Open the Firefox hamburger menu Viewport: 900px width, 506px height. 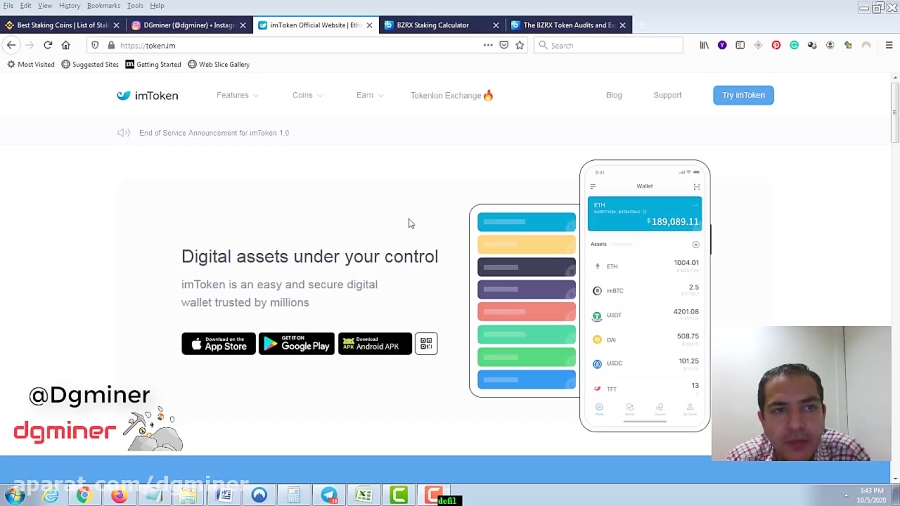tap(889, 45)
